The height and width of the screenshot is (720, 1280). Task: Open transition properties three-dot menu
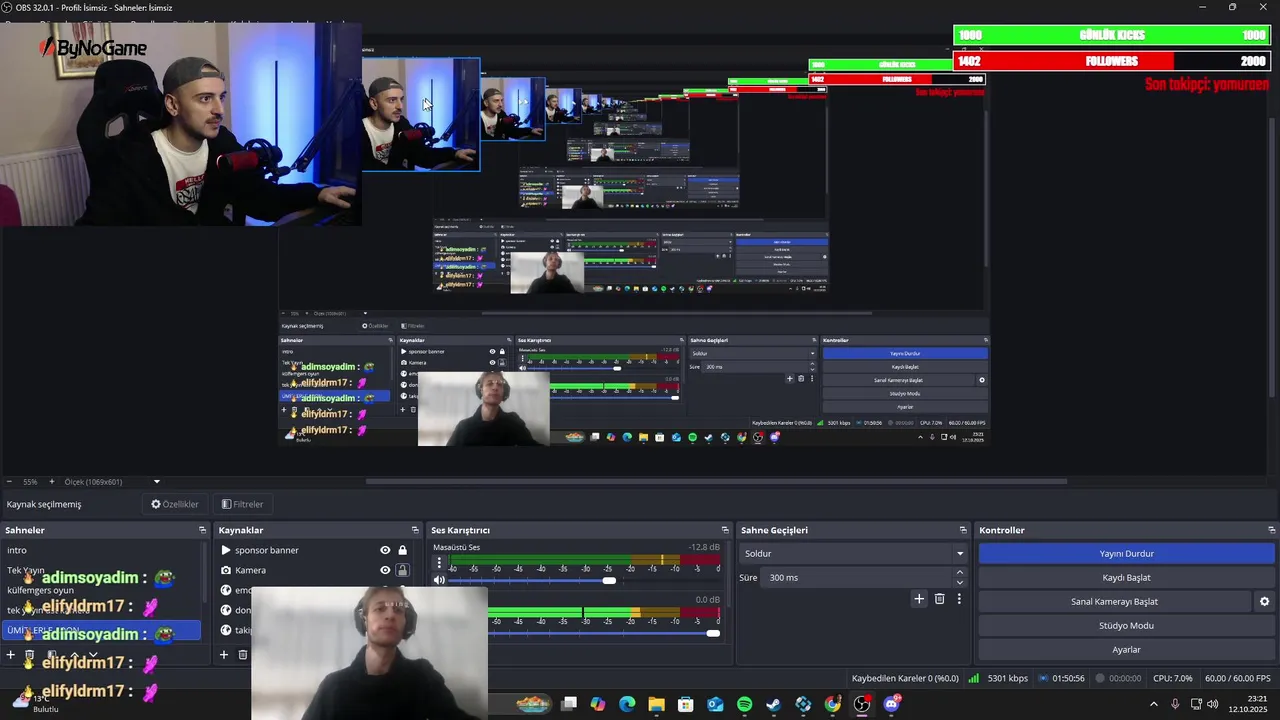pyautogui.click(x=959, y=599)
